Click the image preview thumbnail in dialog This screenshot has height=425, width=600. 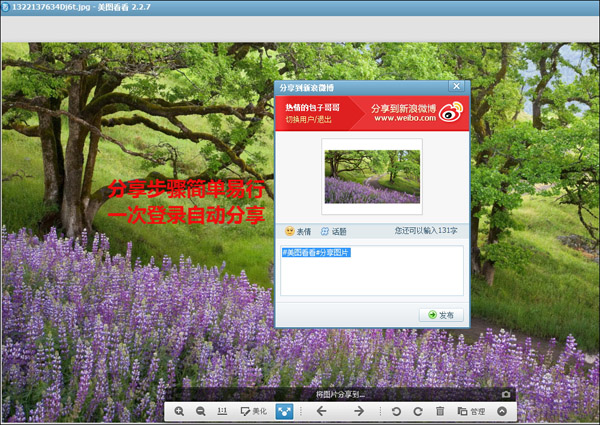[x=372, y=176]
